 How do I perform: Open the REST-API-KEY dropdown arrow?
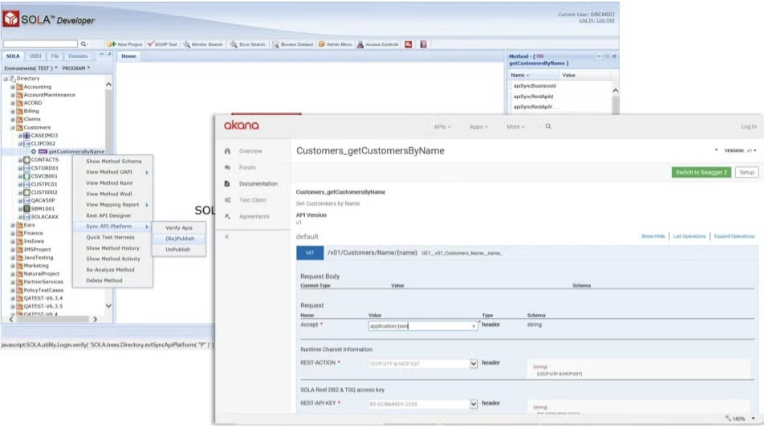pyautogui.click(x=473, y=404)
